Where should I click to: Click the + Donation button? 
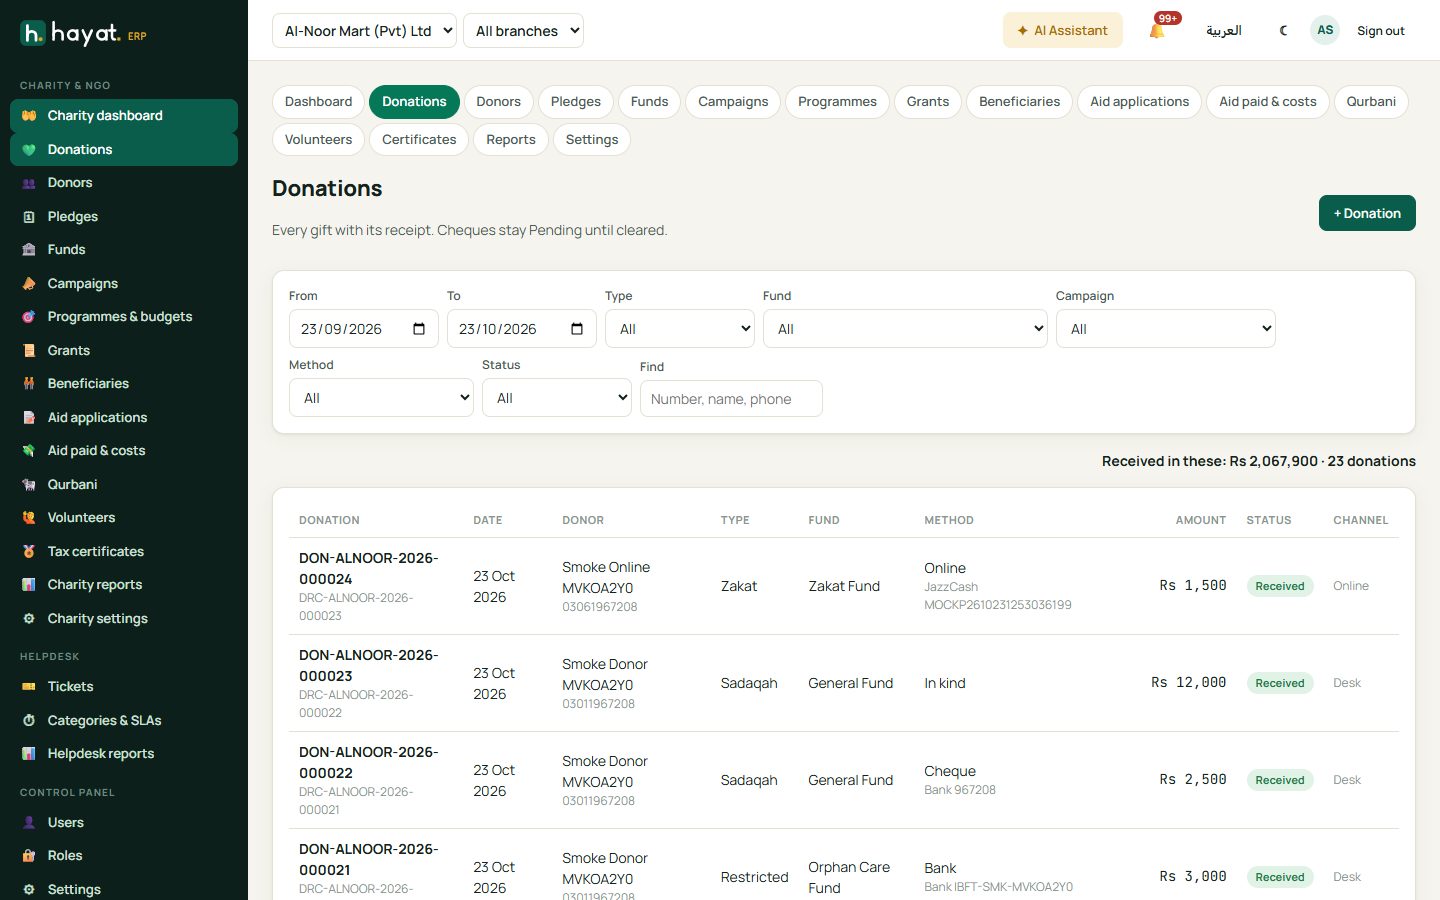1367,213
